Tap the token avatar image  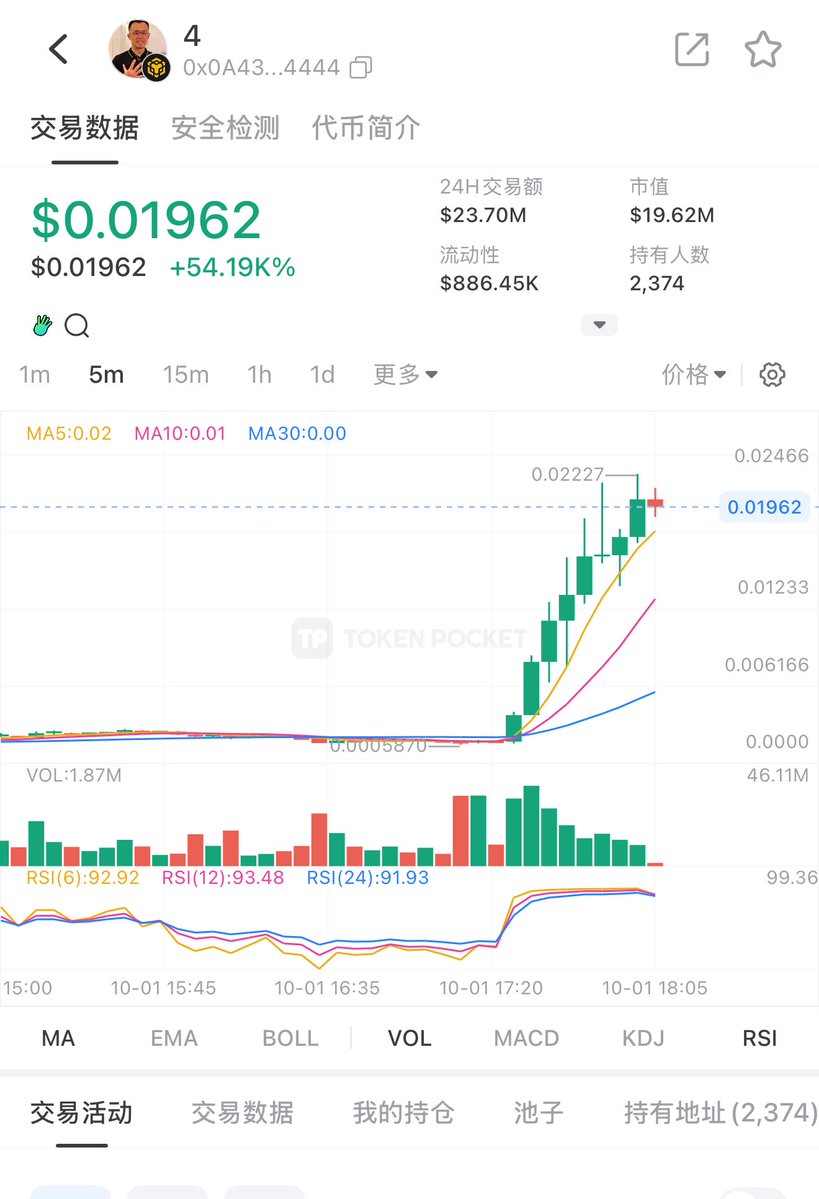139,49
